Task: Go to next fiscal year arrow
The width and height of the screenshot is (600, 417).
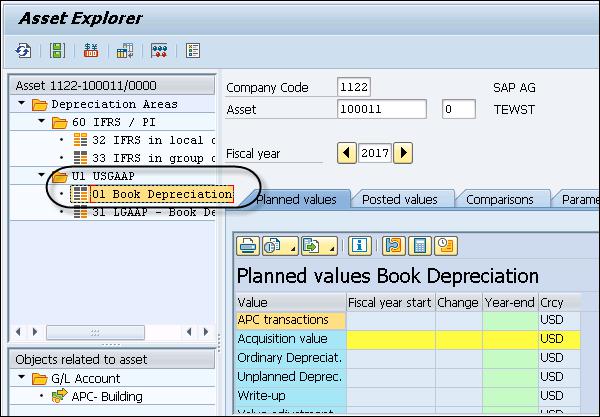Action: [x=403, y=153]
